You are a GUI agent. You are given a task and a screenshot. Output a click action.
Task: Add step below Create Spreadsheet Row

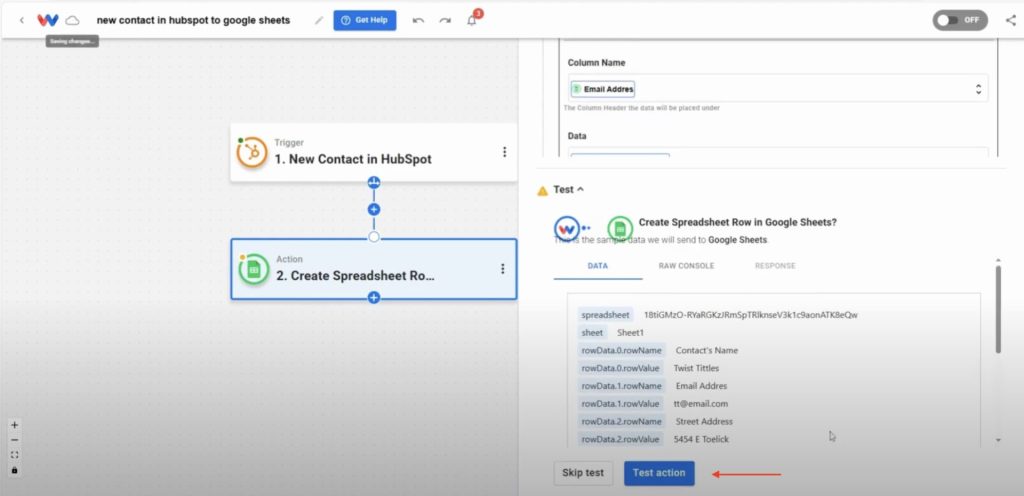pos(374,298)
